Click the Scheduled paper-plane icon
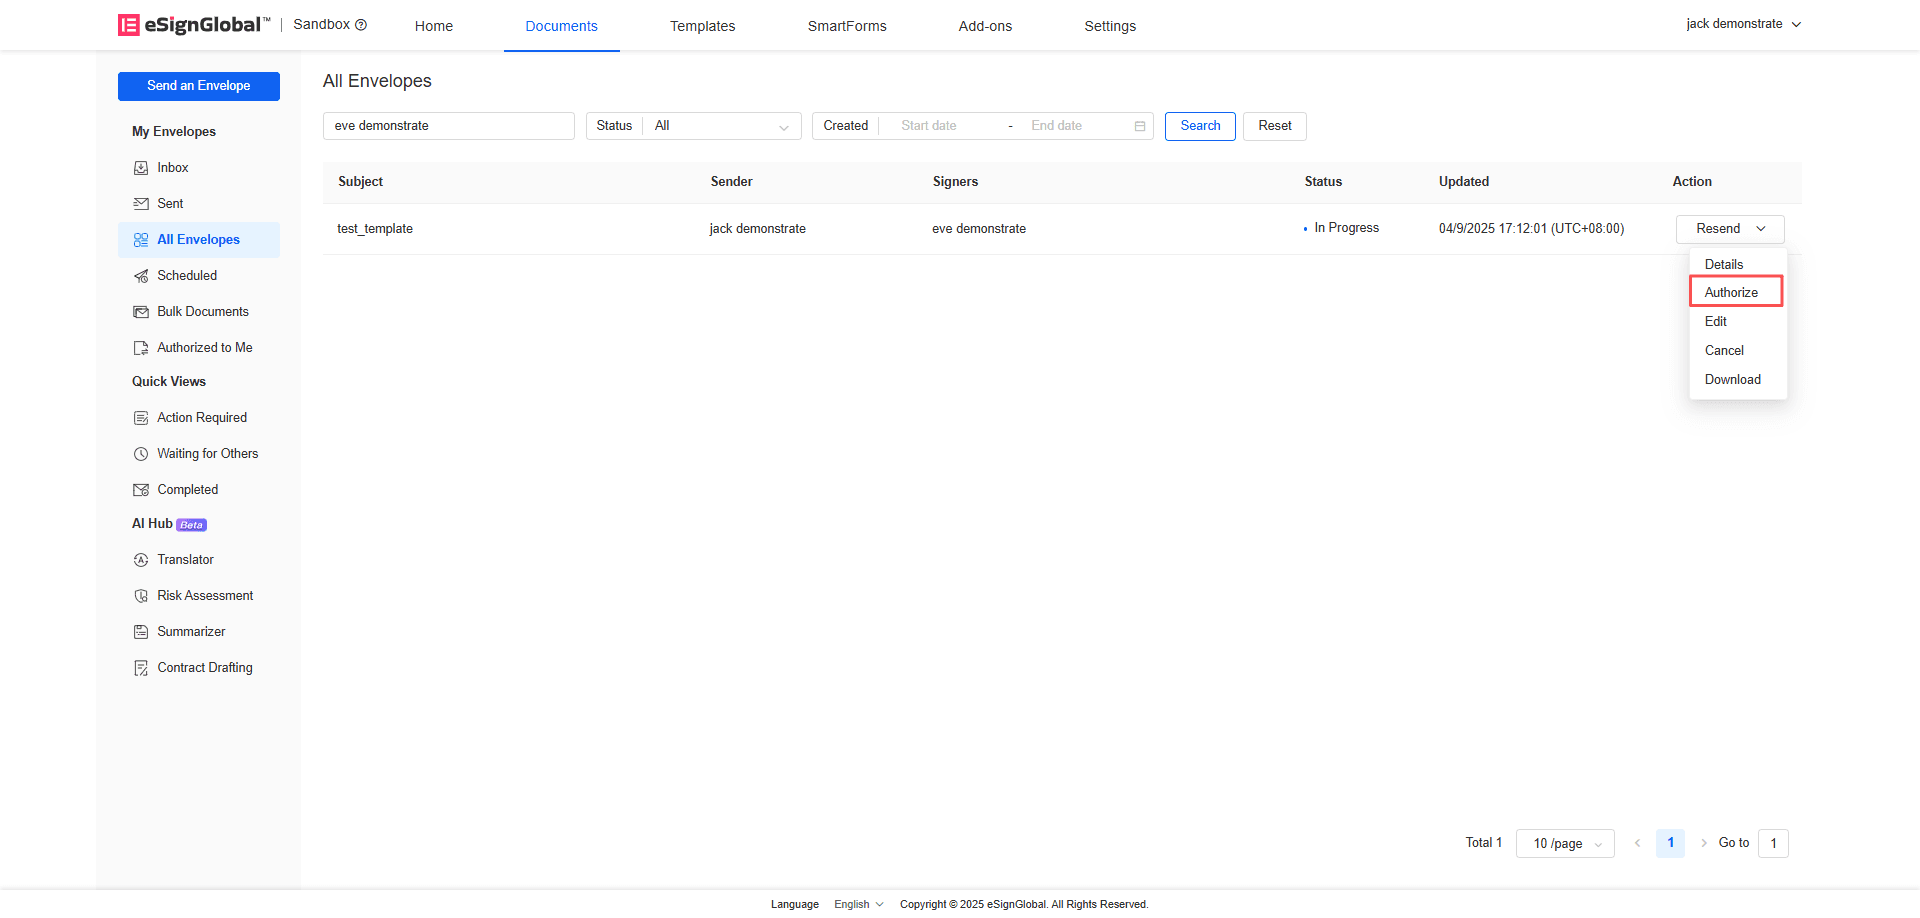 [x=141, y=276]
